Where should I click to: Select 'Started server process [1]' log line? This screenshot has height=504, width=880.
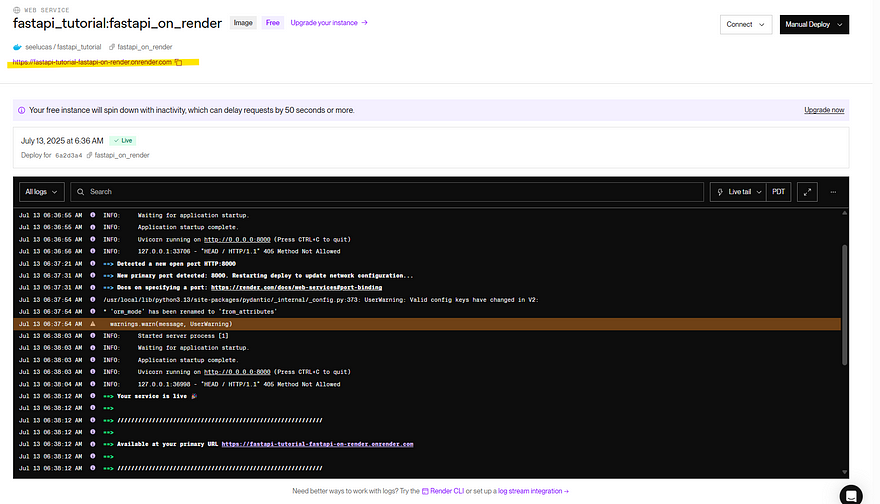click(427, 336)
